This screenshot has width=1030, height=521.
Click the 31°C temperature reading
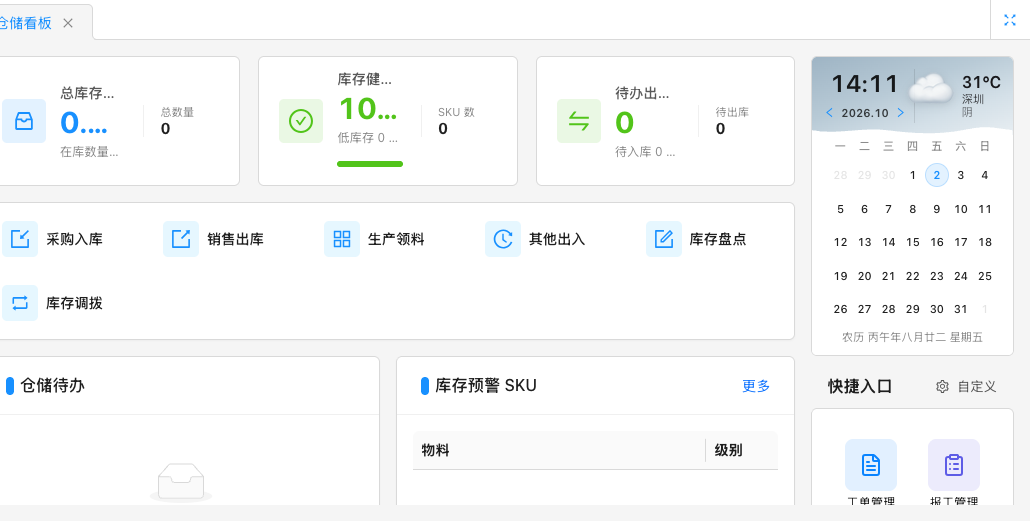click(x=981, y=82)
